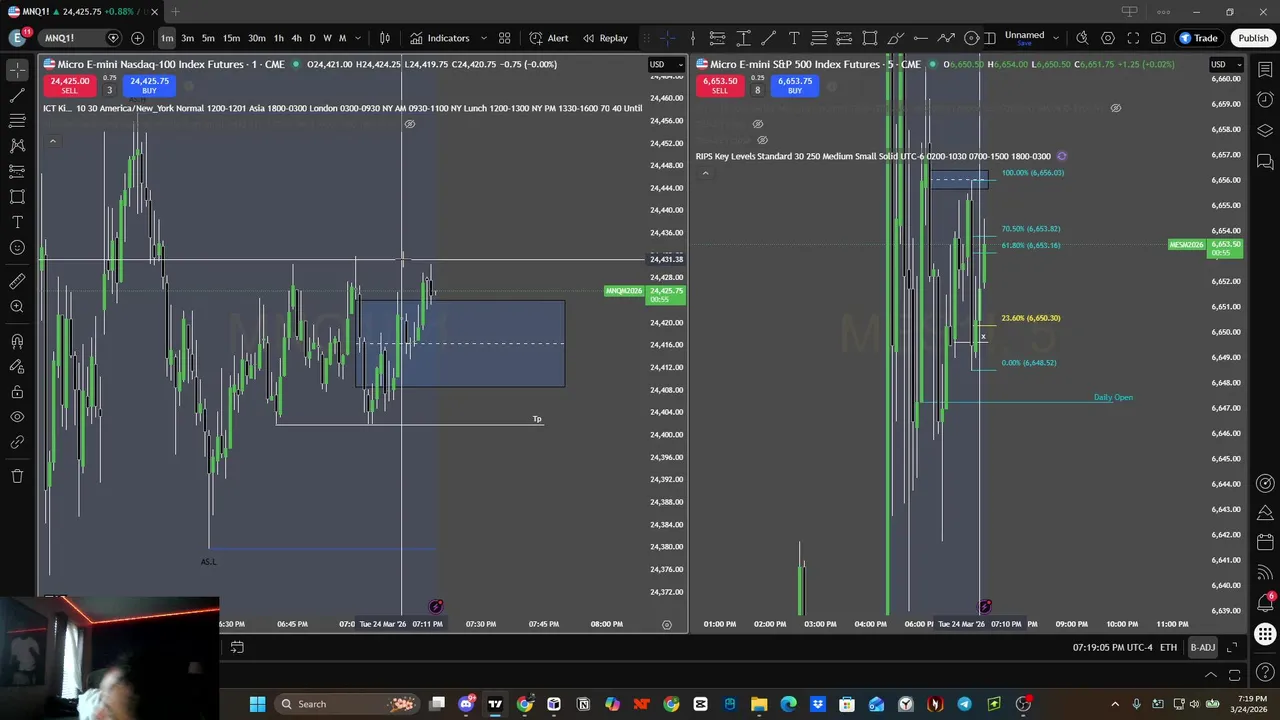Expand the timeframe interval dropdown arrow
Viewport: 1280px width, 720px height.
[x=358, y=38]
